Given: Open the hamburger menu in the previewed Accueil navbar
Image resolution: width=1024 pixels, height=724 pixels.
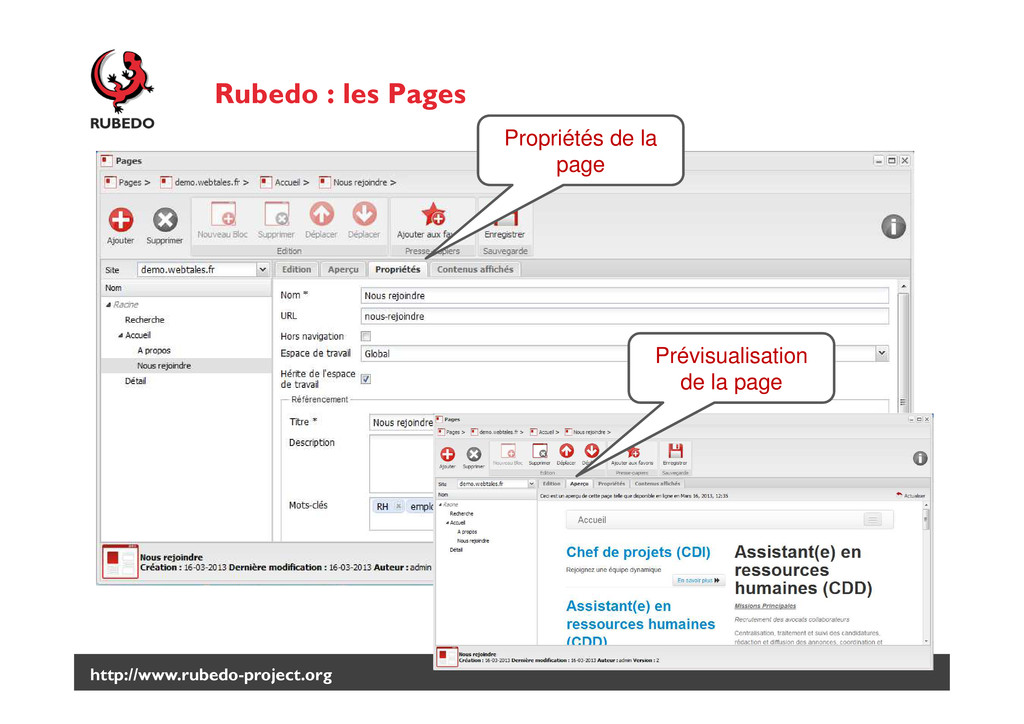Looking at the screenshot, I should [x=872, y=520].
